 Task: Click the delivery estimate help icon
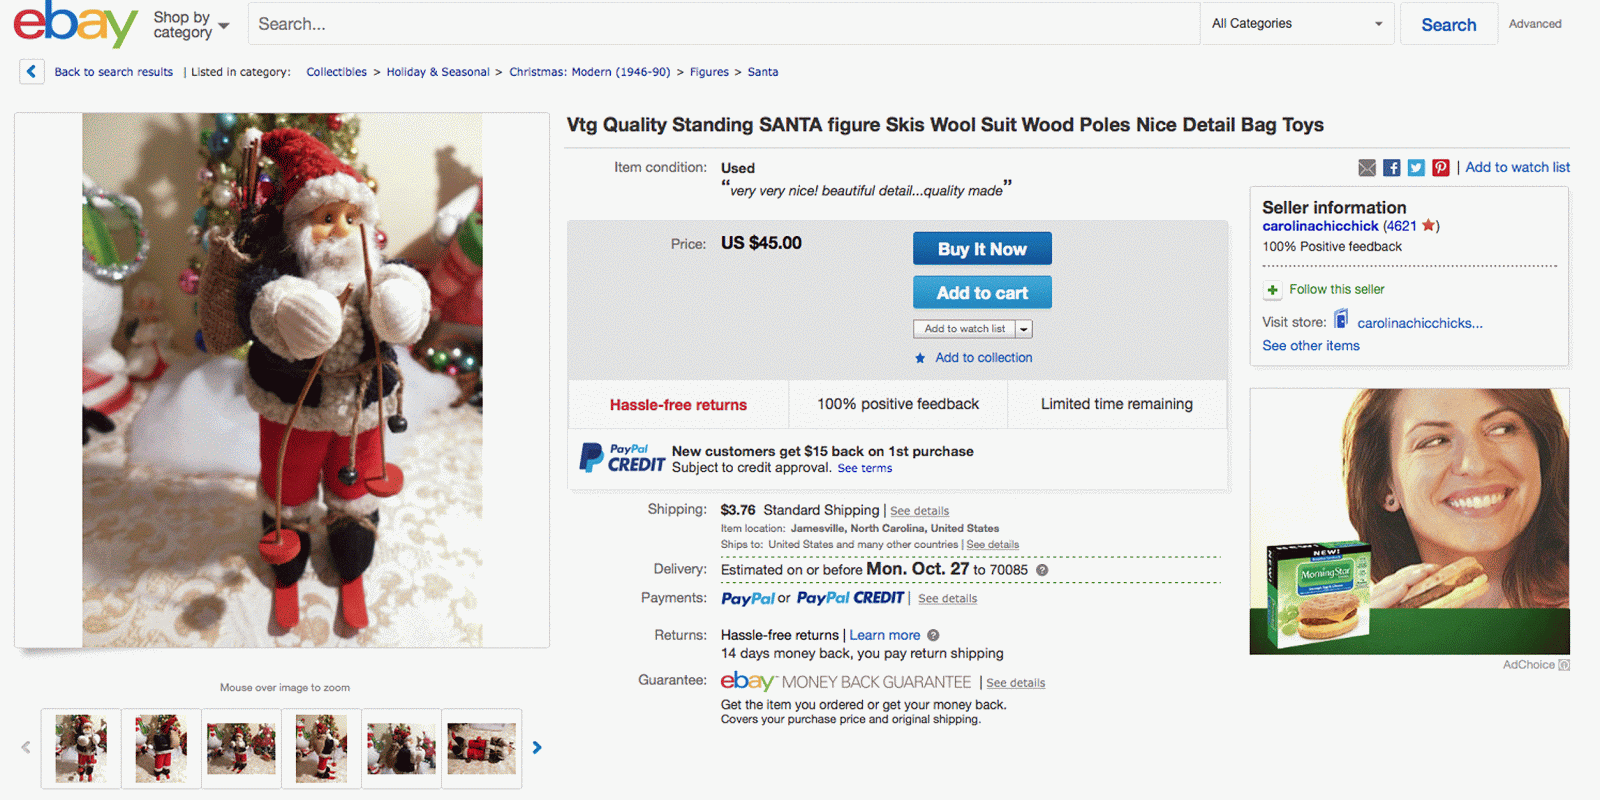(x=1042, y=570)
